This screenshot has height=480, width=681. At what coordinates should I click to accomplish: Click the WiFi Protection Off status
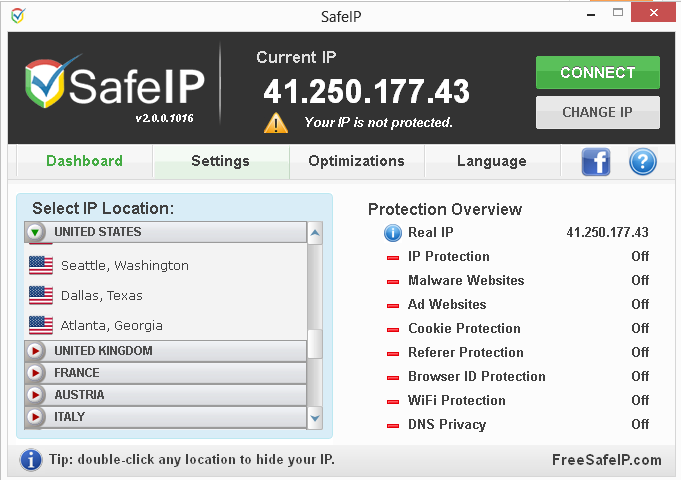pyautogui.click(x=640, y=400)
